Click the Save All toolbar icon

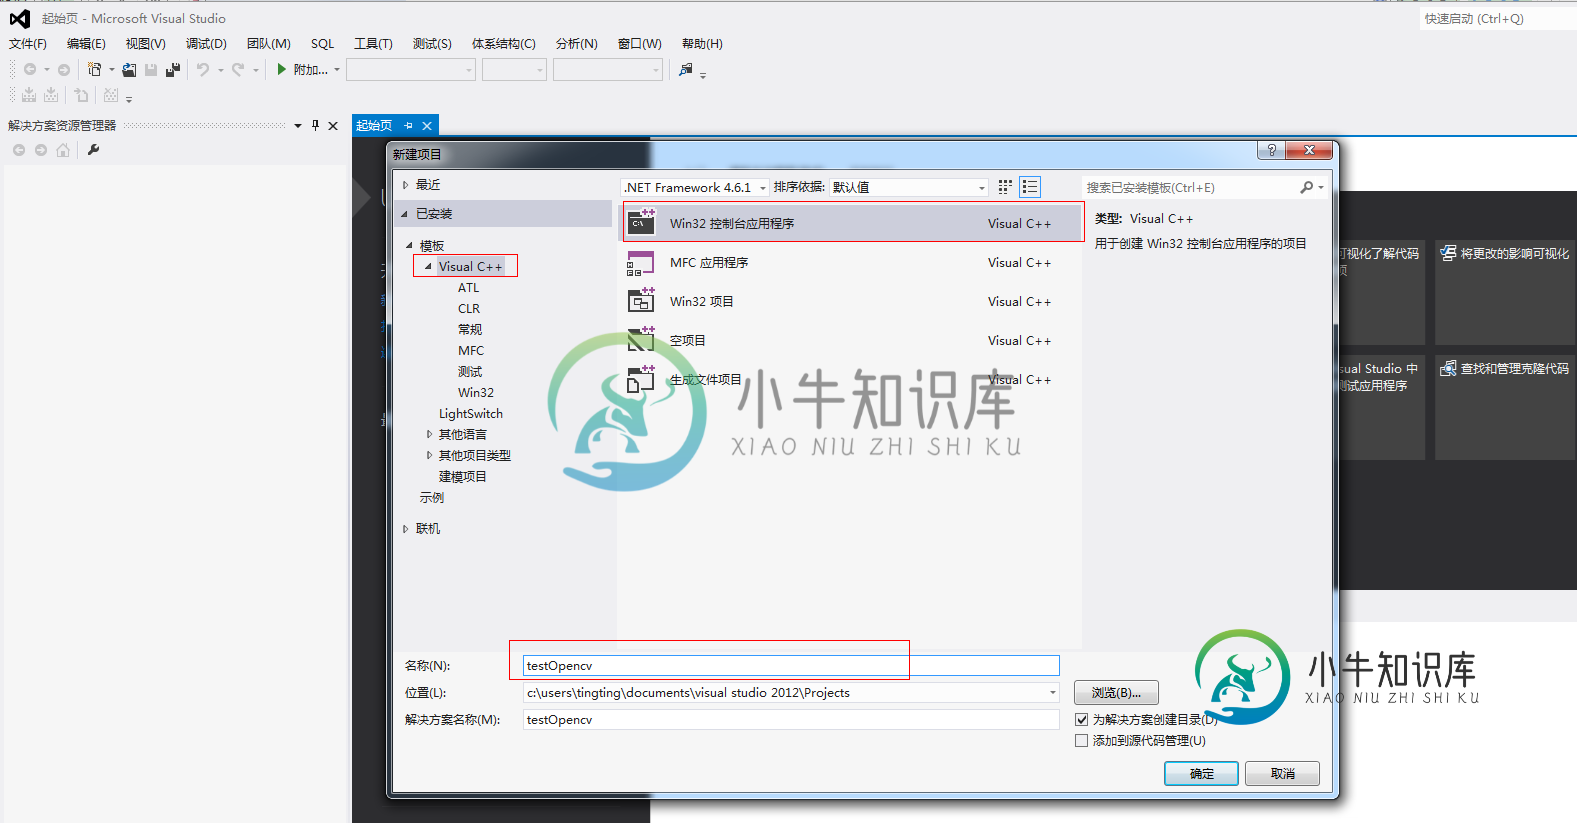pos(173,70)
